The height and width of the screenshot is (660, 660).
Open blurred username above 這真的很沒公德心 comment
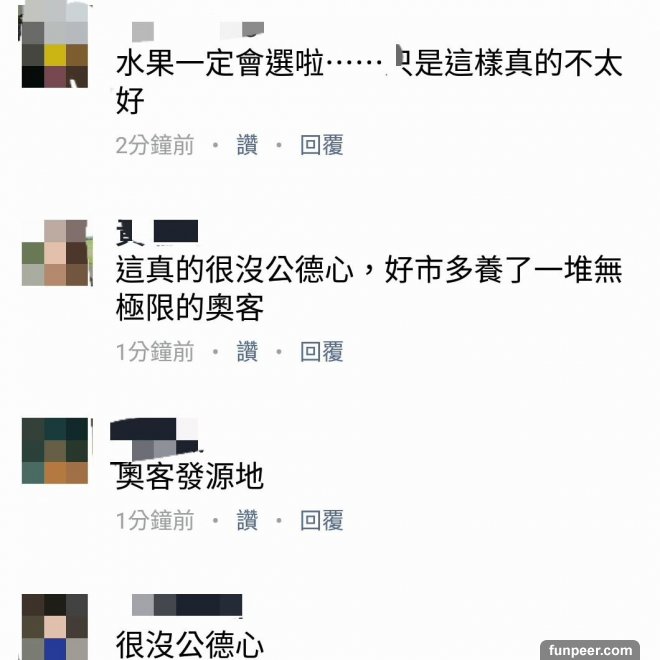pos(157,232)
